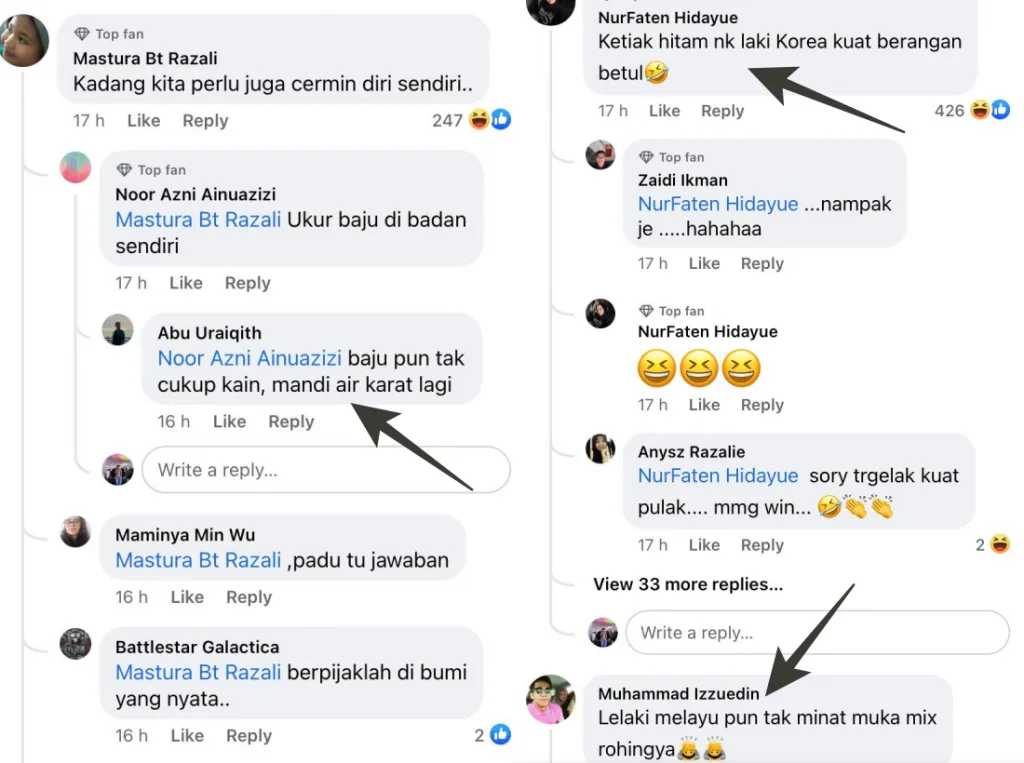Image resolution: width=1024 pixels, height=763 pixels.
Task: Reply to Maminya Min Wu's comment
Action: 248,597
